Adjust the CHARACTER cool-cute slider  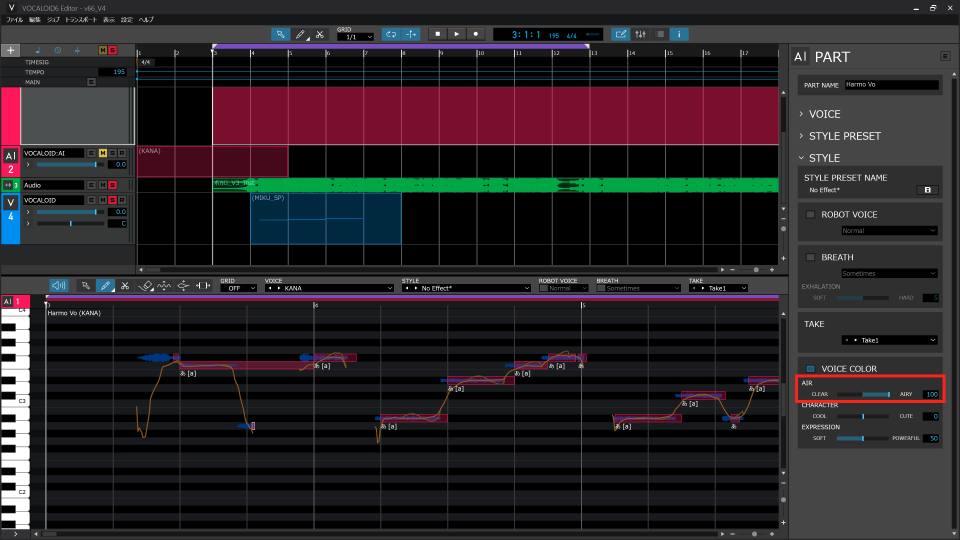(863, 416)
